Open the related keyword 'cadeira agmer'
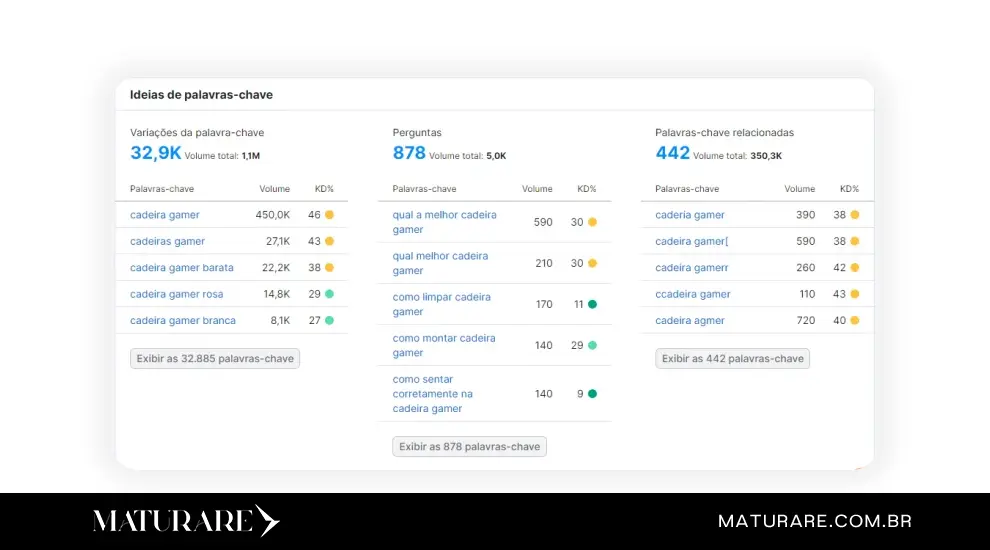Viewport: 990px width, 550px height. tap(690, 321)
